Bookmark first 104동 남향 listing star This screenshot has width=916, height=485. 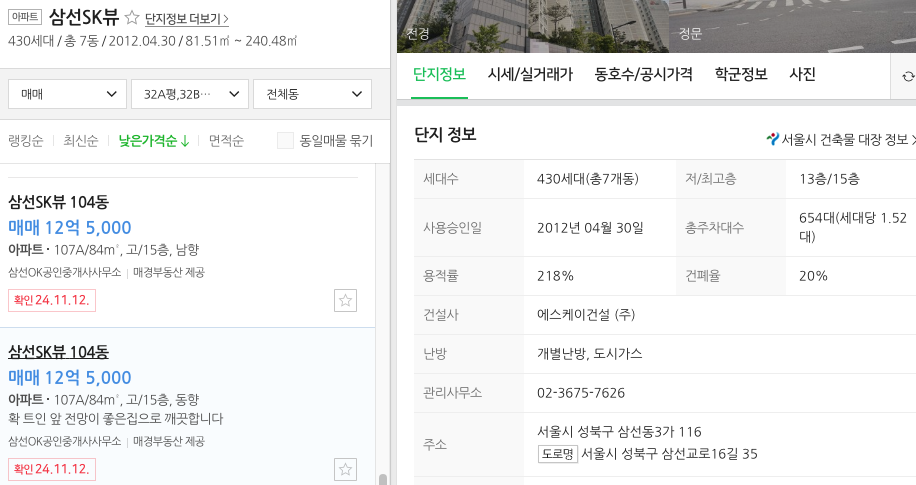345,300
